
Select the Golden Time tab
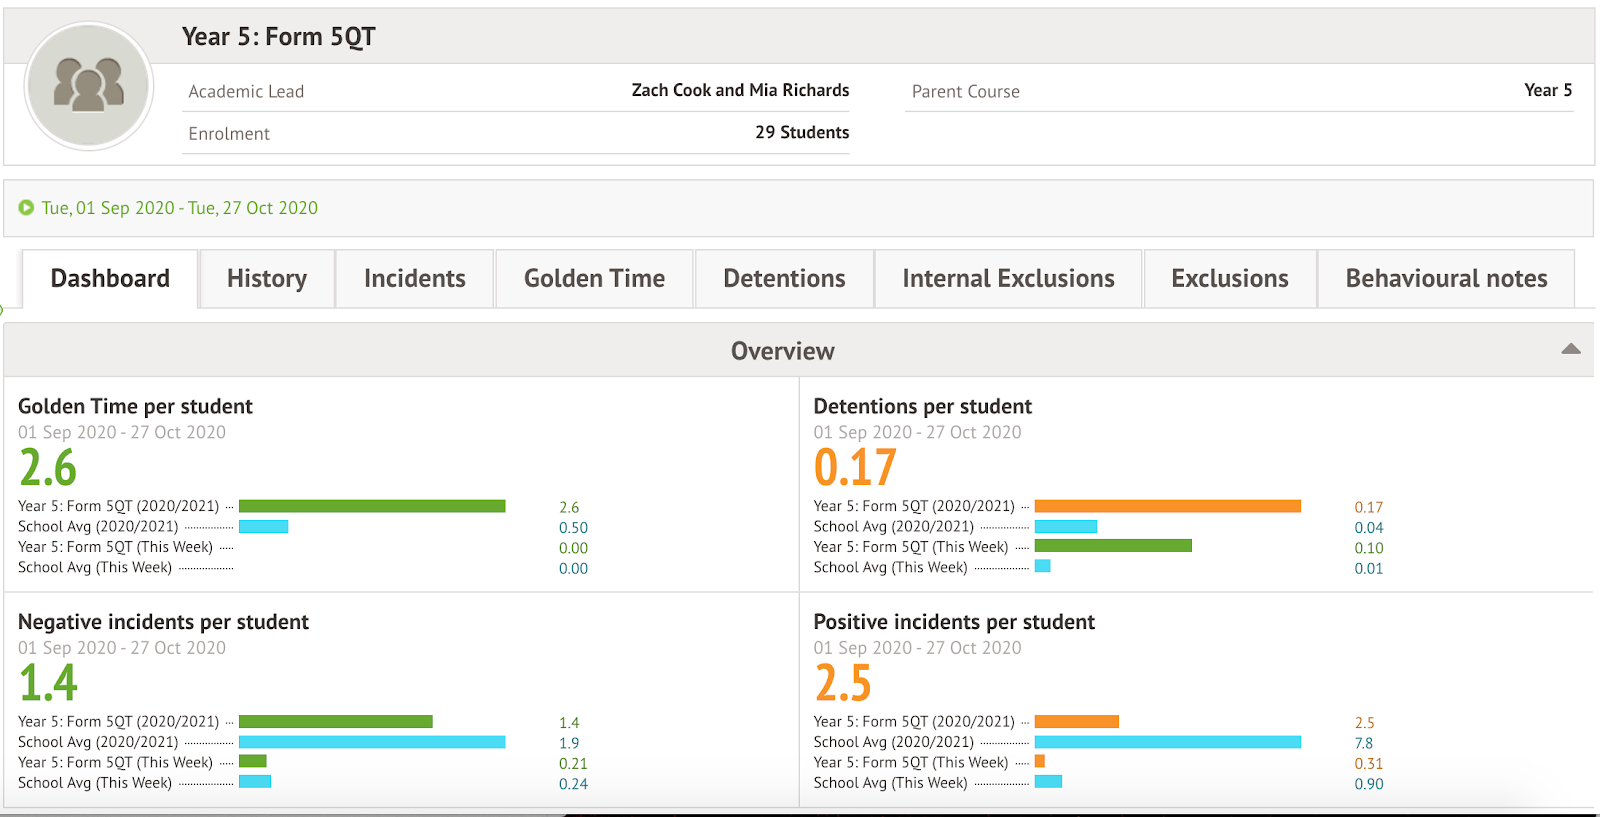(x=594, y=279)
